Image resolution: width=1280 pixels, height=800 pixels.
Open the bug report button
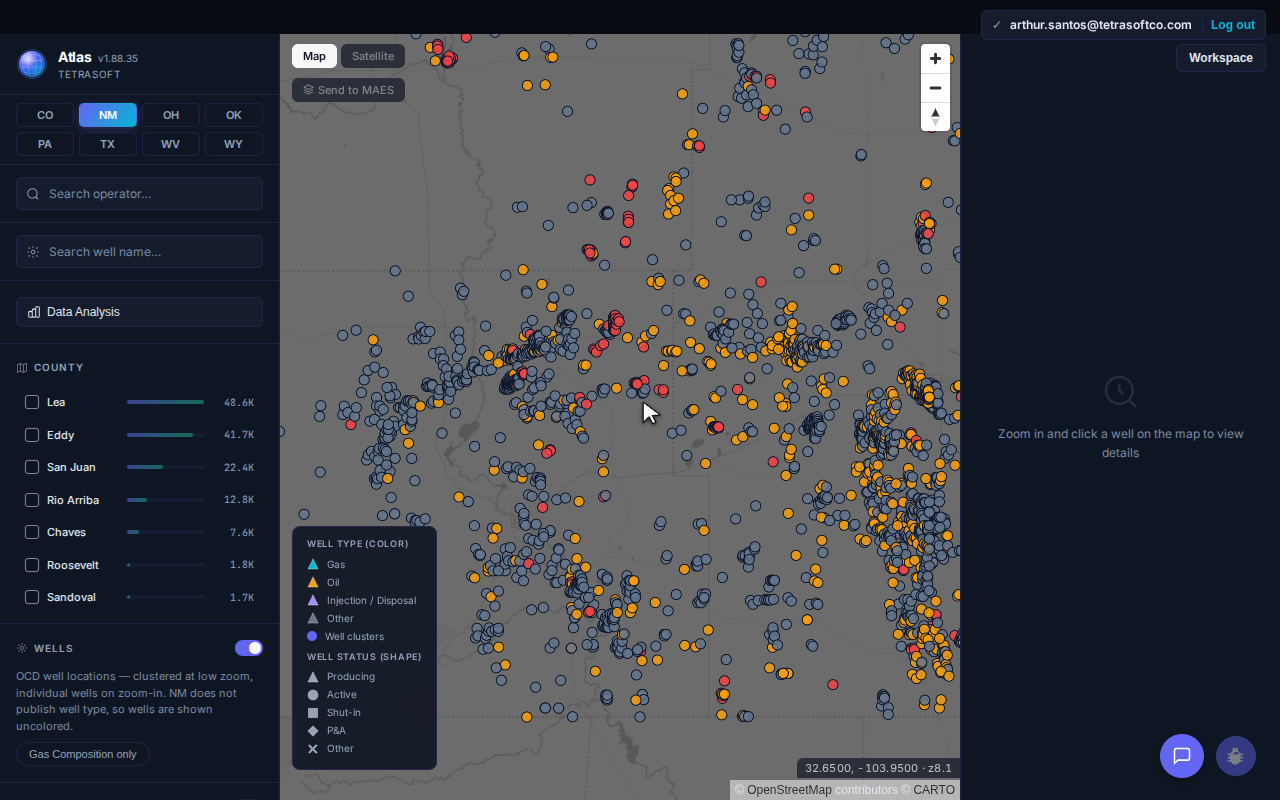coord(1235,755)
